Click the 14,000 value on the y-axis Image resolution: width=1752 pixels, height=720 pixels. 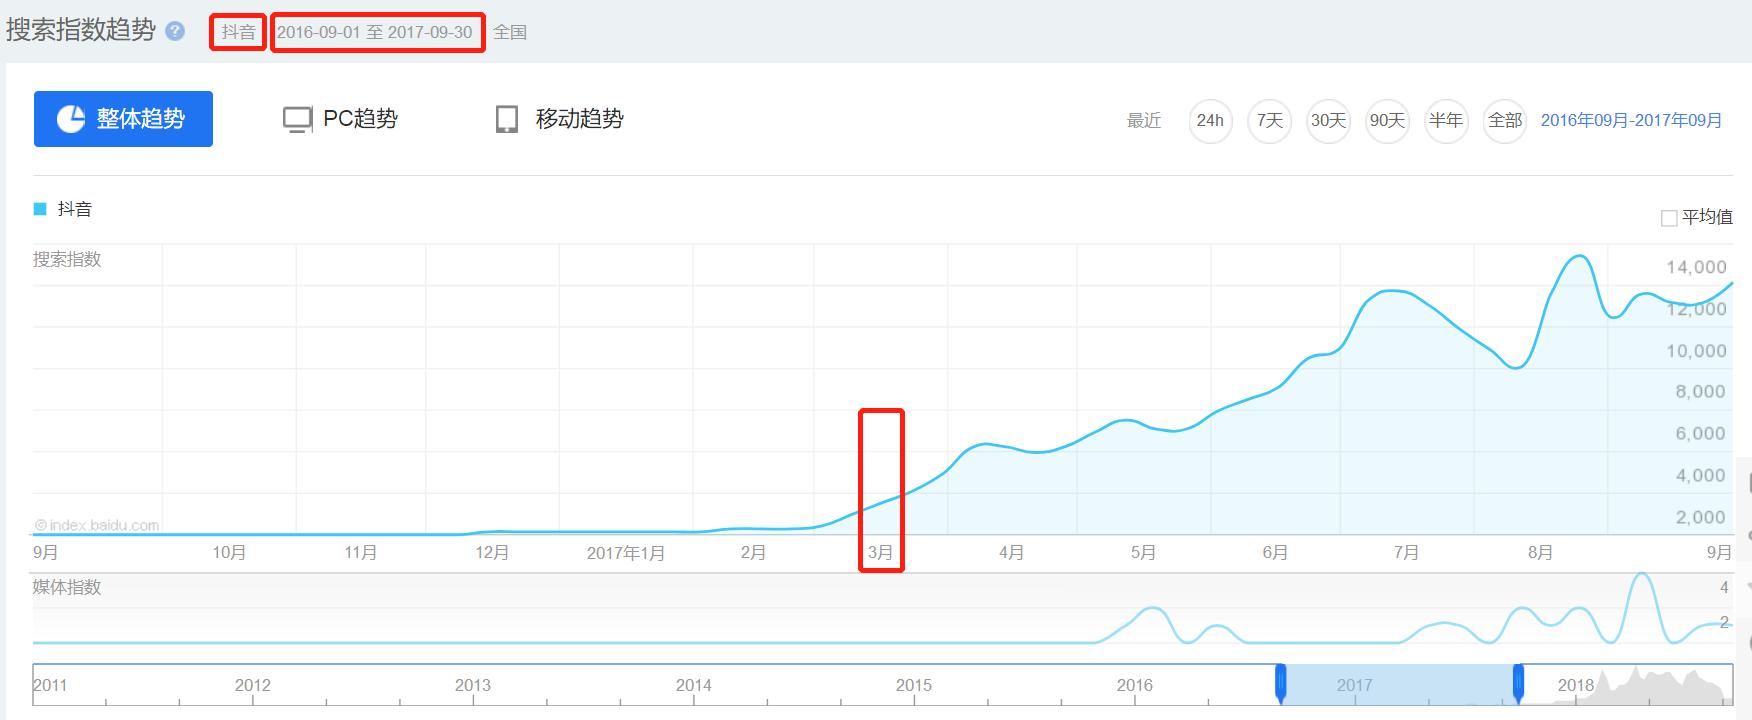(x=1696, y=267)
